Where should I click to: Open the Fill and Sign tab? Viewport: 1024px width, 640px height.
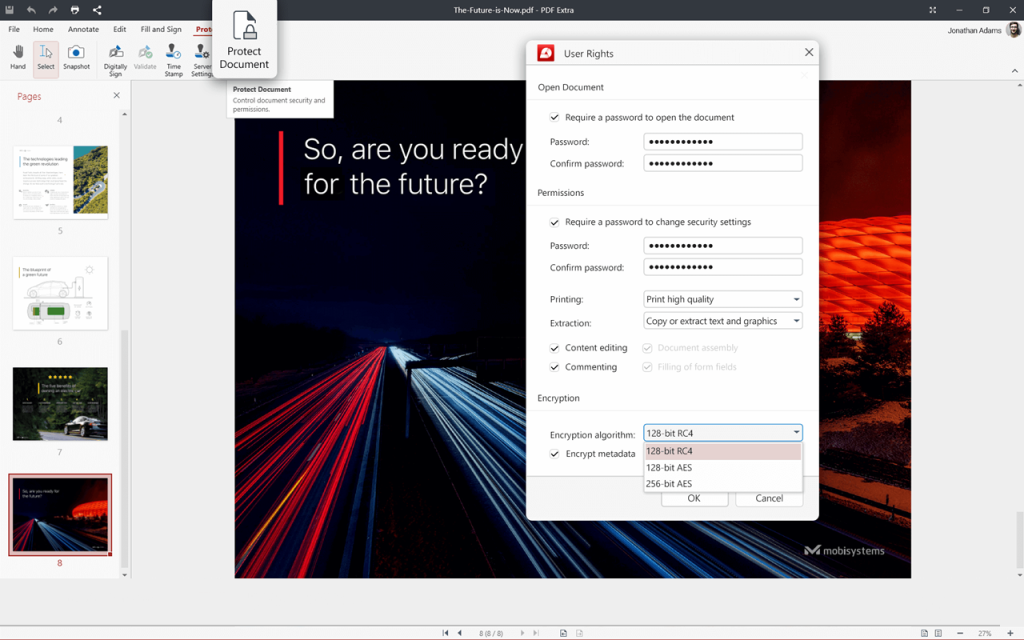(x=160, y=29)
